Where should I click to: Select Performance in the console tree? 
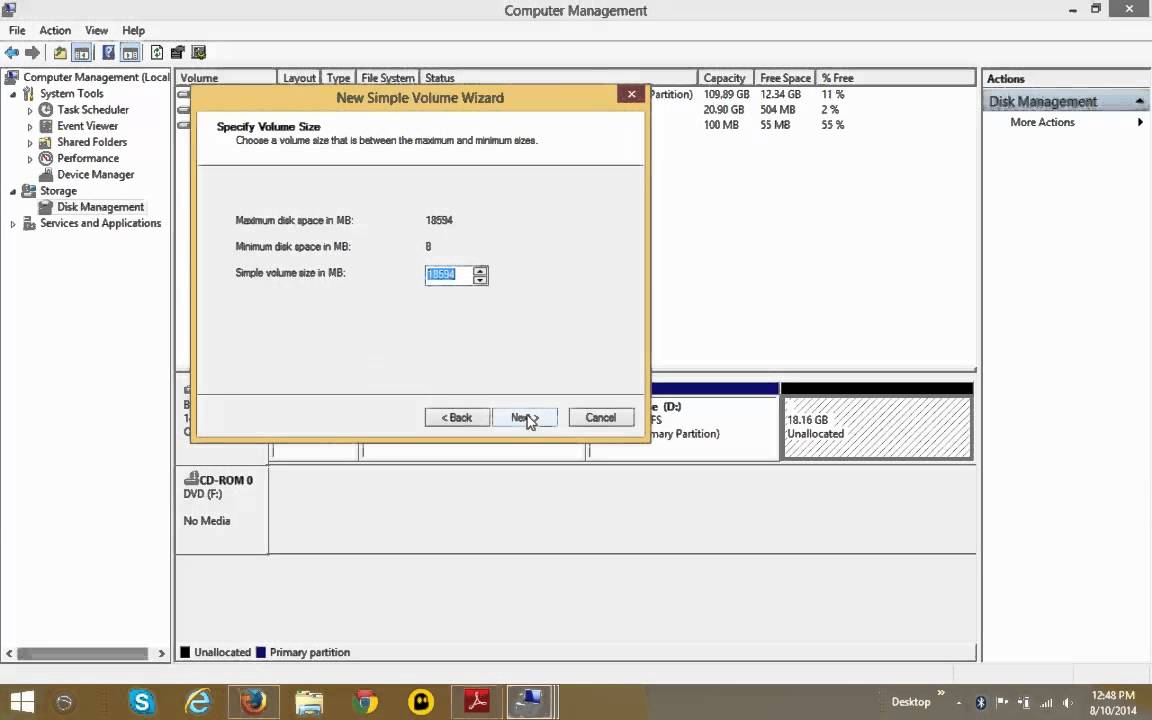tap(87, 158)
